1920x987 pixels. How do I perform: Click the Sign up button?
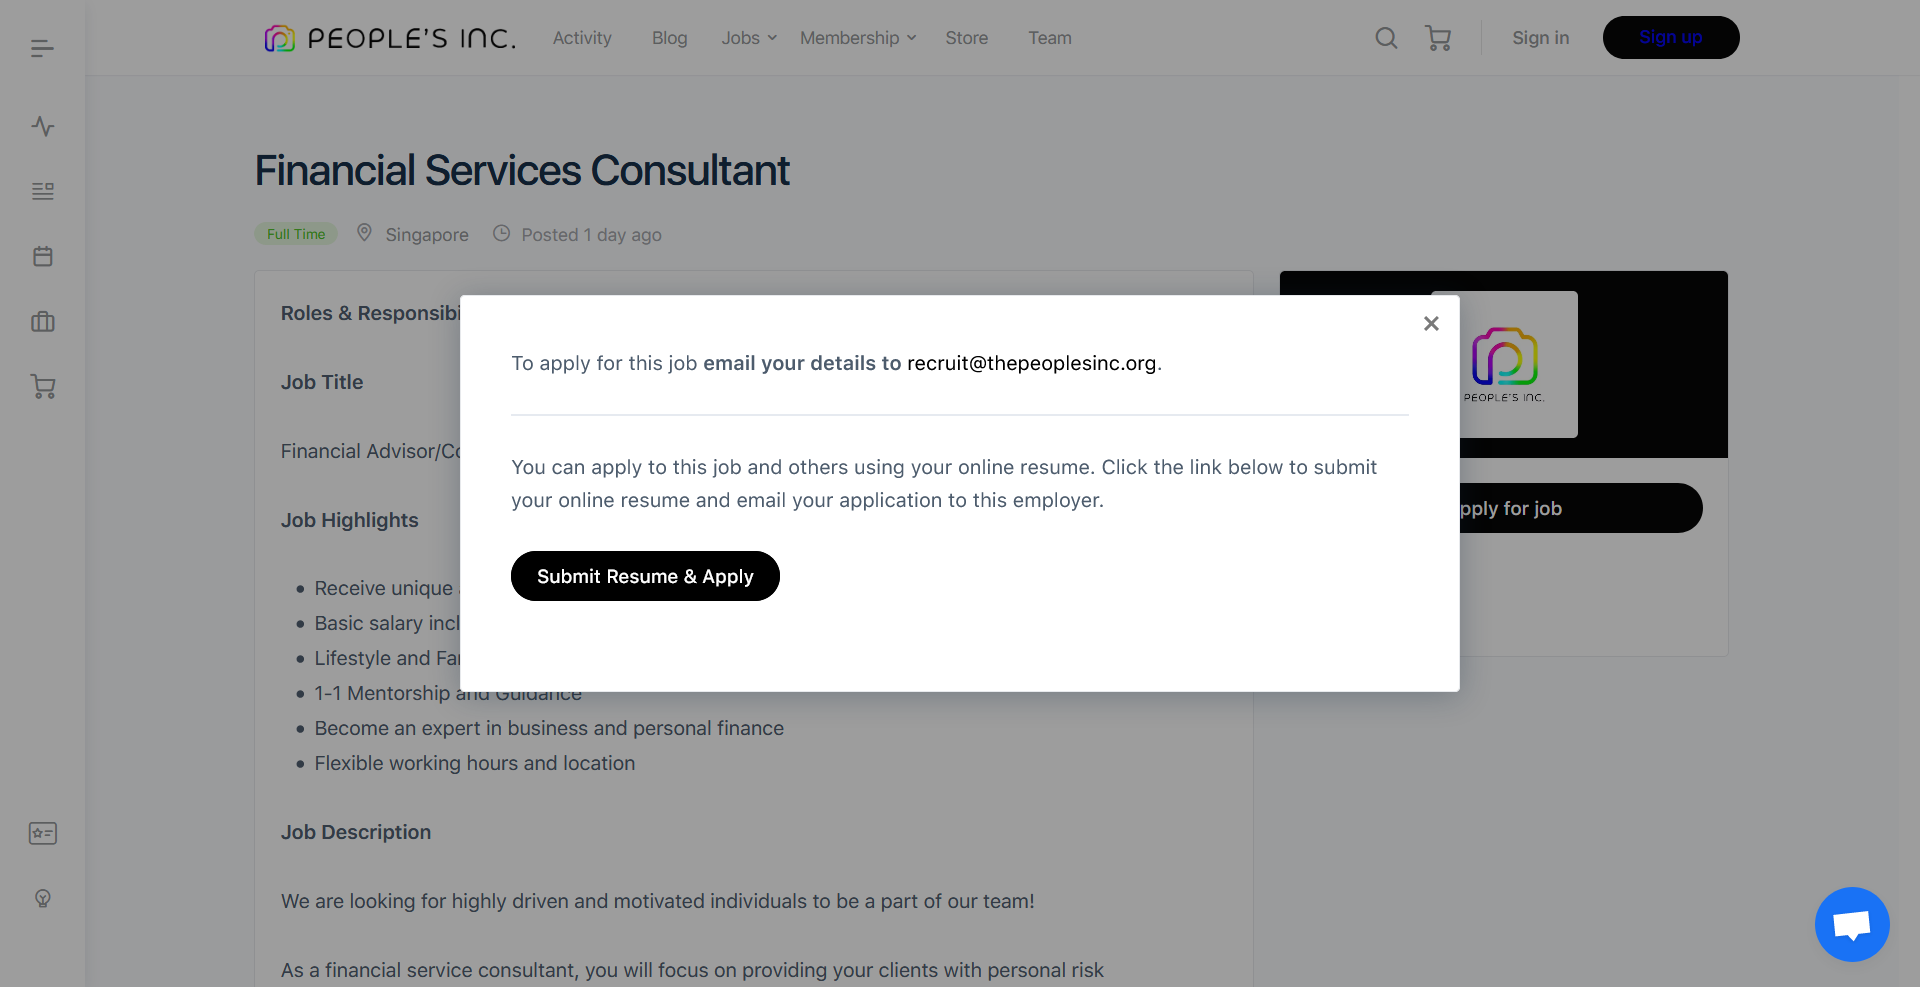click(1670, 38)
